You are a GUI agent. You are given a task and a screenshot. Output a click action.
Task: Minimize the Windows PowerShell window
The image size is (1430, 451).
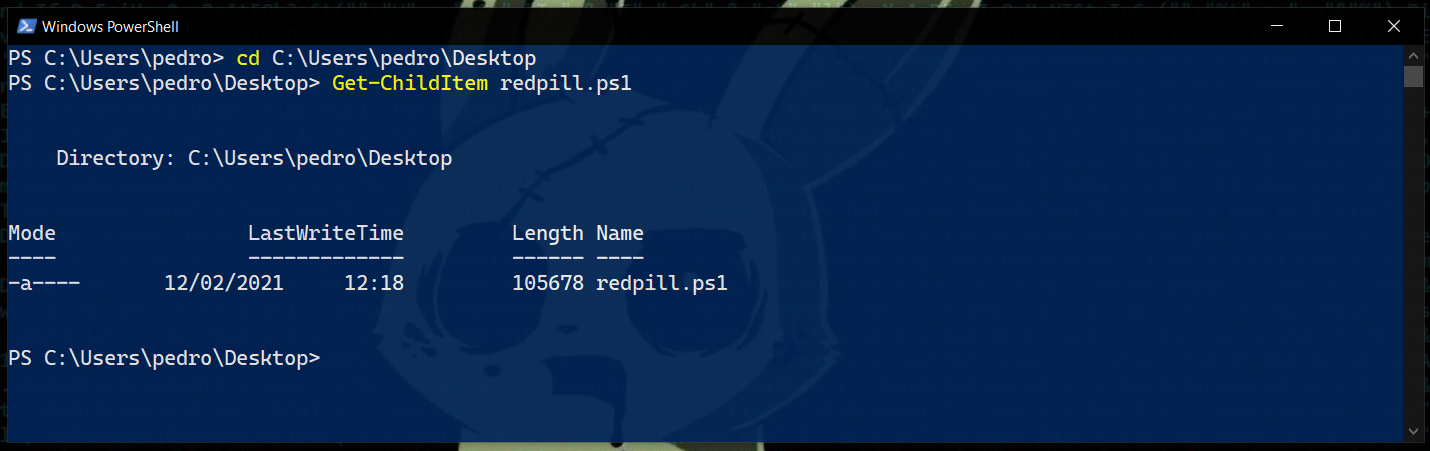[x=1274, y=27]
